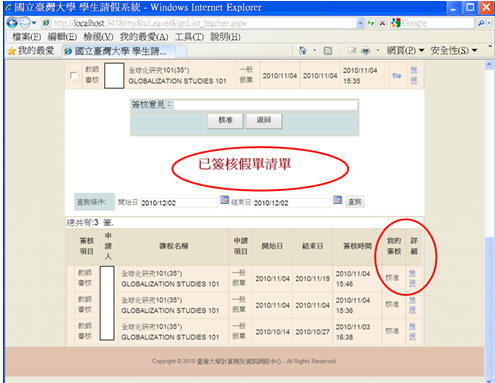Open the 編輯(E) menu
Screen dimensions: 495x383
point(62,37)
